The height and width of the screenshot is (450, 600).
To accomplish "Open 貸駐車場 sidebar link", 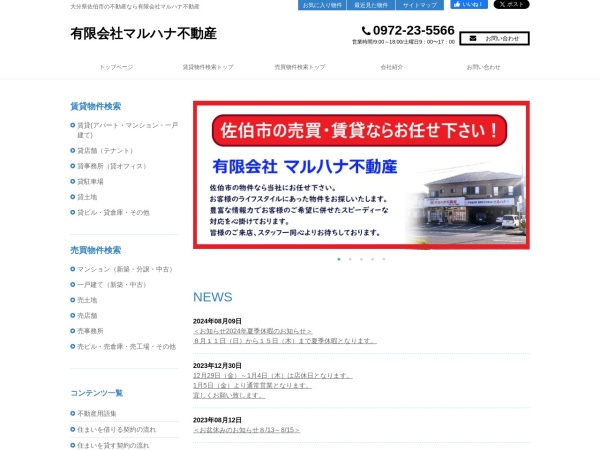I will tap(90, 182).
